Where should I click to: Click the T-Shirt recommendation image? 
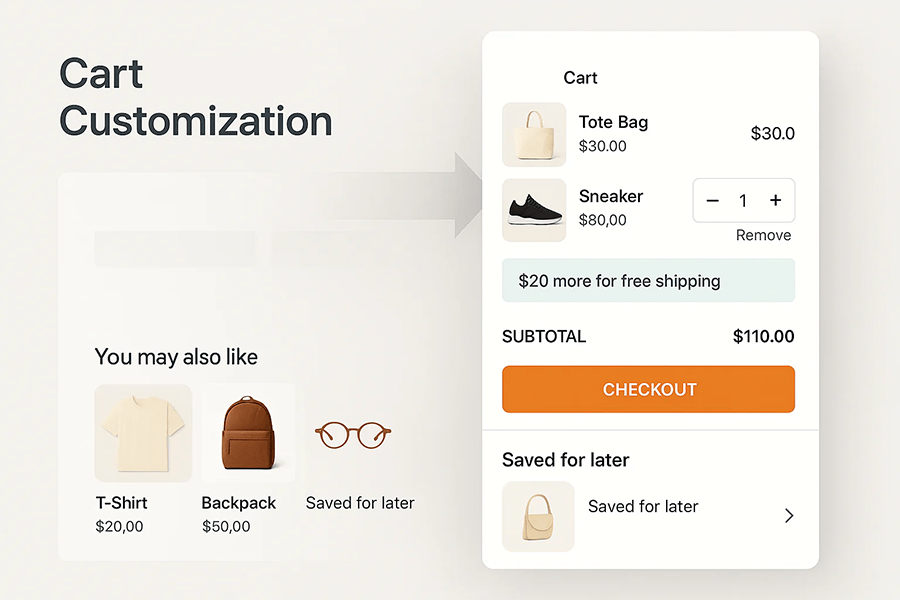[x=143, y=432]
